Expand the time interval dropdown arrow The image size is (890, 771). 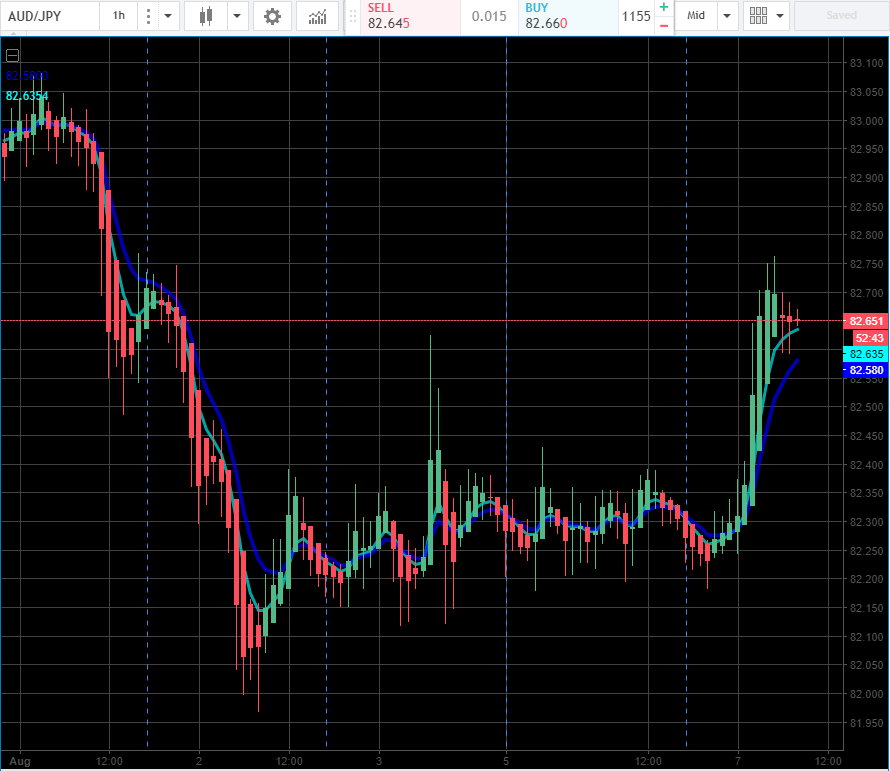pyautogui.click(x=168, y=16)
